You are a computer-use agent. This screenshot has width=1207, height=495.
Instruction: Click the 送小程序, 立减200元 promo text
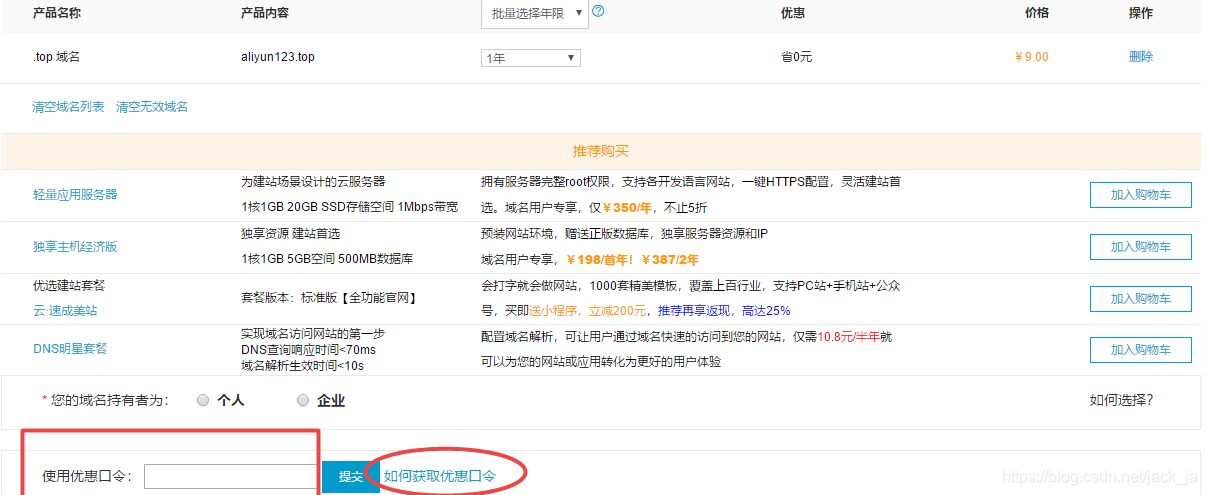[x=588, y=311]
